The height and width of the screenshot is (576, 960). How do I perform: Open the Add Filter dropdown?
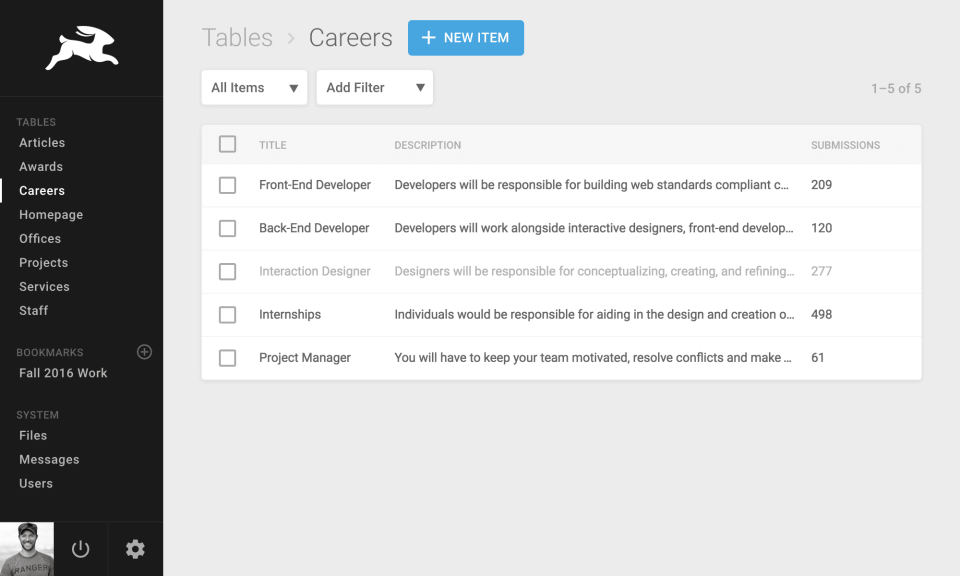click(374, 87)
